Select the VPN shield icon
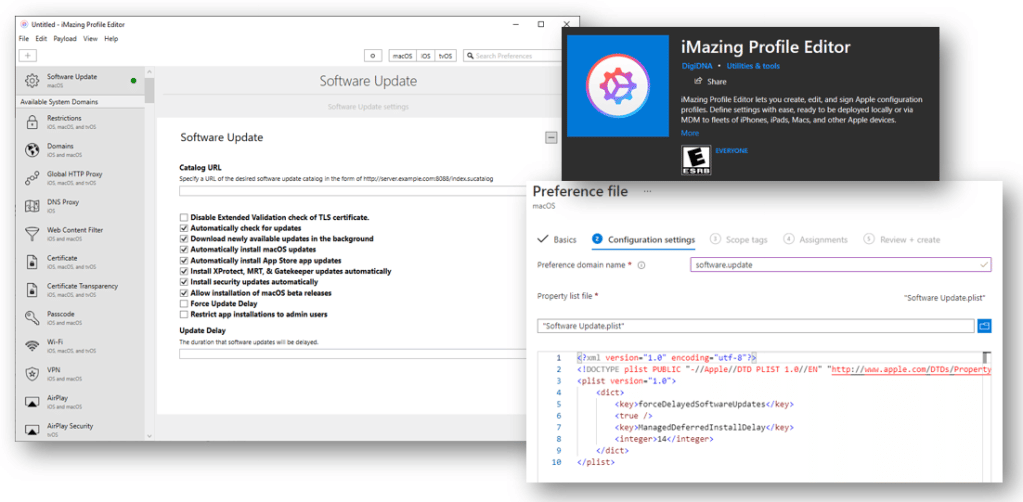Screen dimensions: 1023x502 (x=32, y=374)
